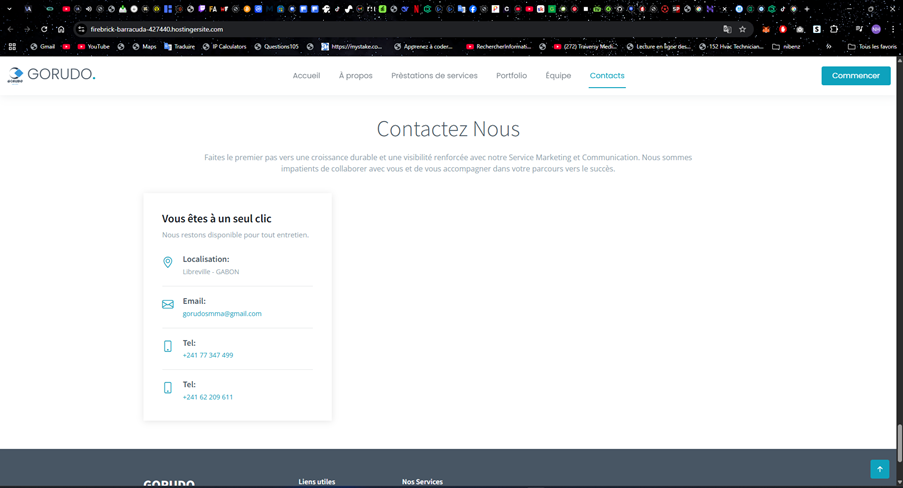This screenshot has height=488, width=903.
Task: Click the camera screenshot extension icon
Action: (800, 29)
